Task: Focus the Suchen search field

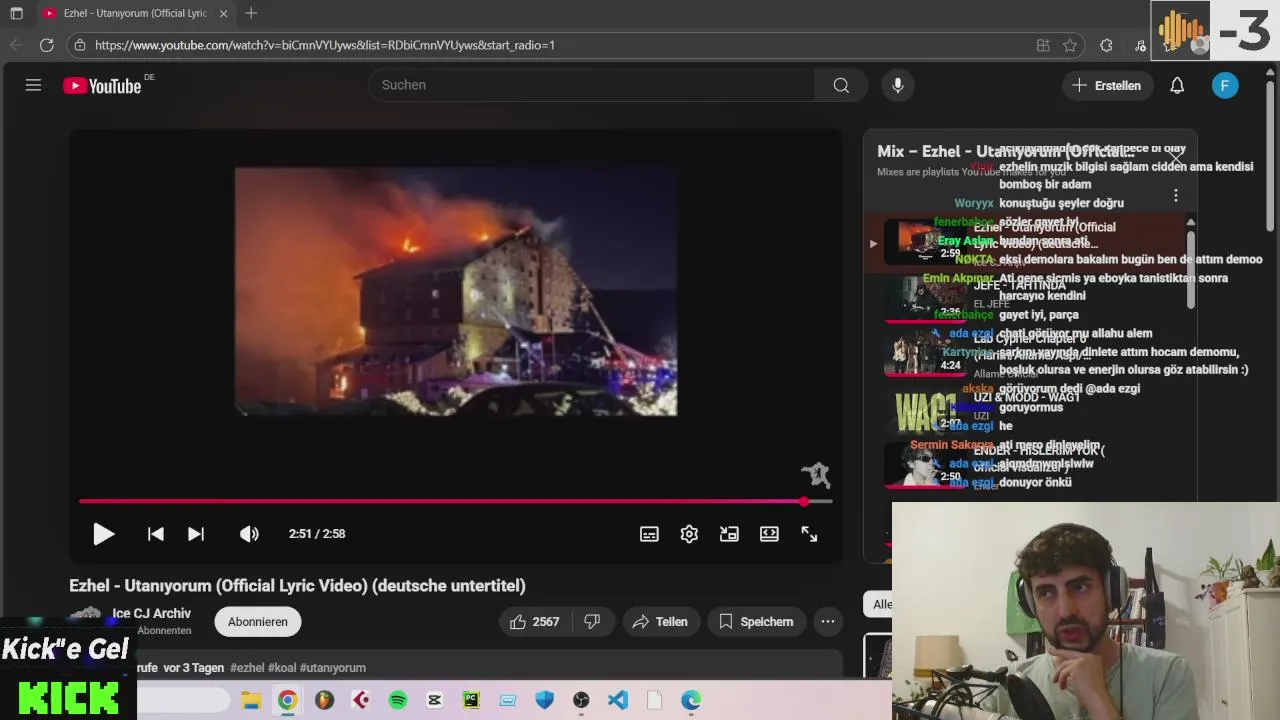Action: (590, 85)
